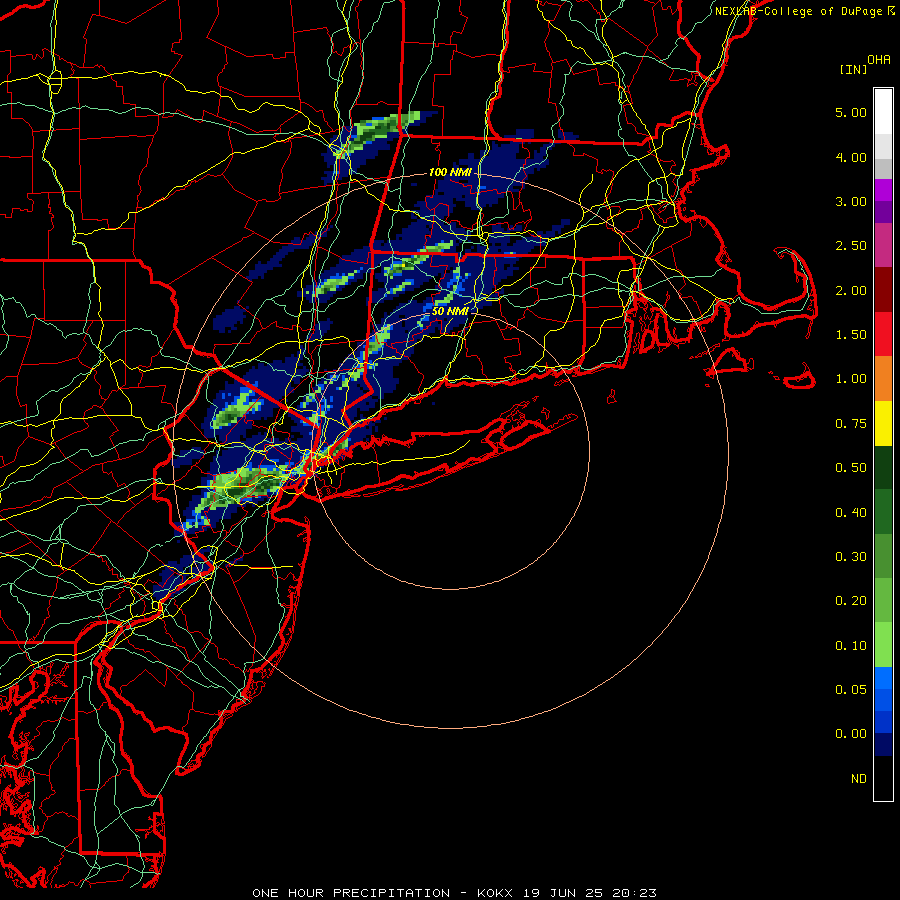Select the 0.40 legend value

click(x=851, y=513)
